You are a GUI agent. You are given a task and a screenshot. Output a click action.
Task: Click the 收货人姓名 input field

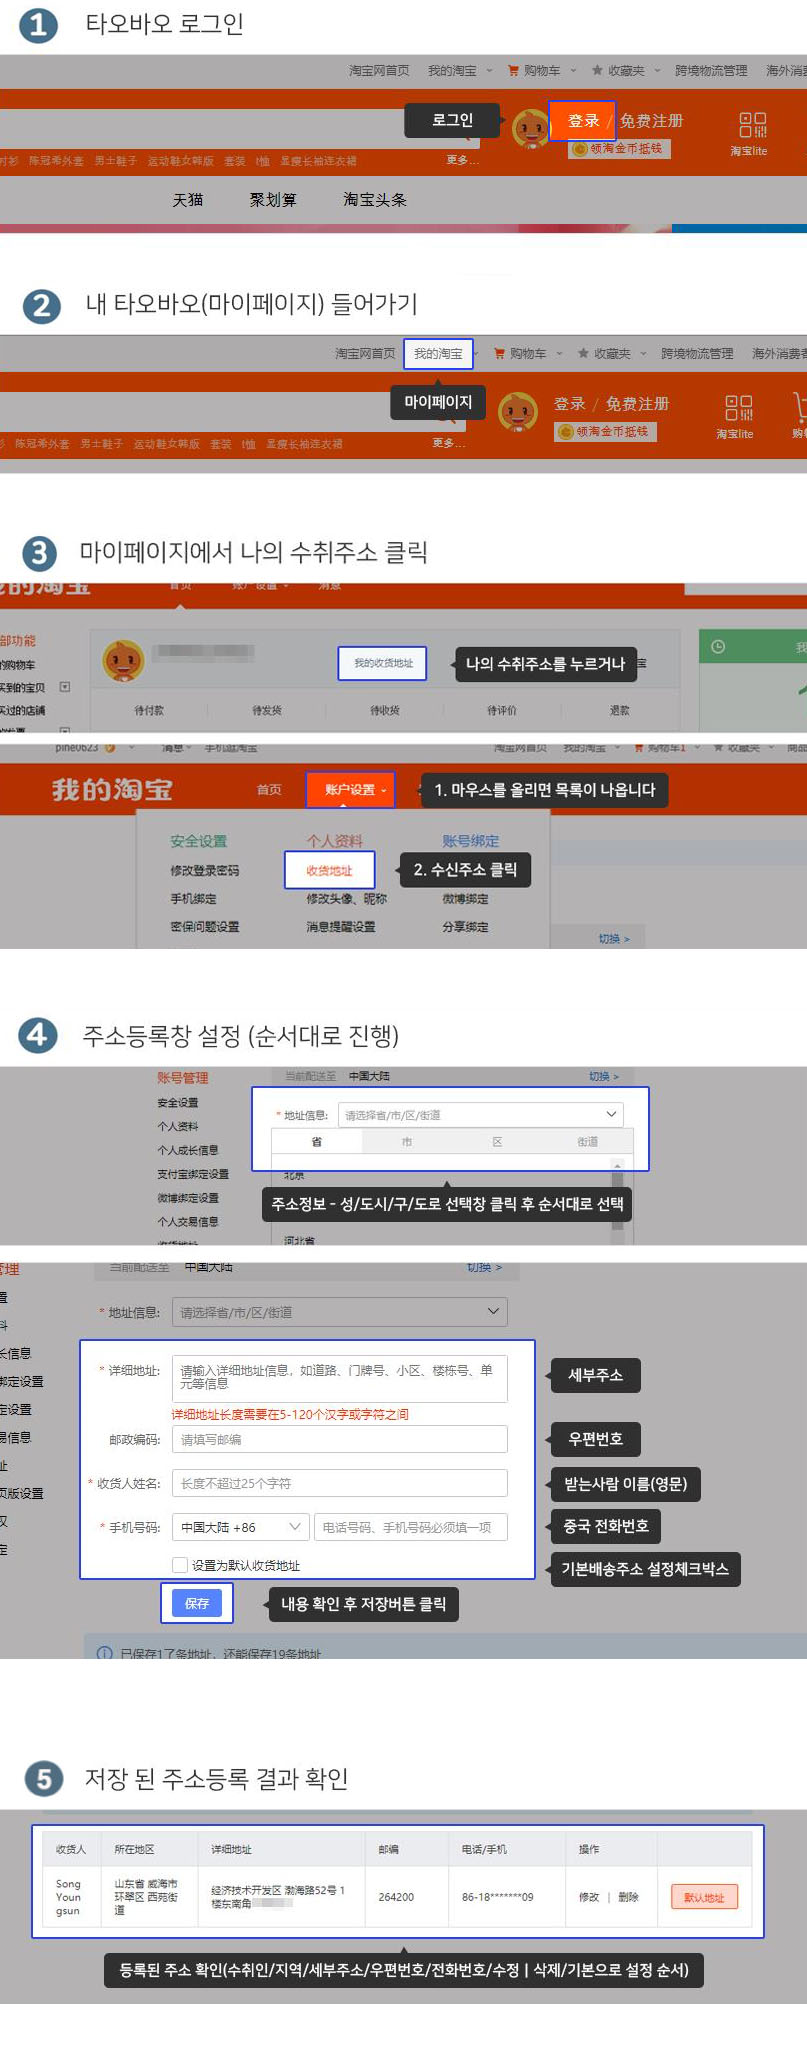click(x=340, y=1483)
